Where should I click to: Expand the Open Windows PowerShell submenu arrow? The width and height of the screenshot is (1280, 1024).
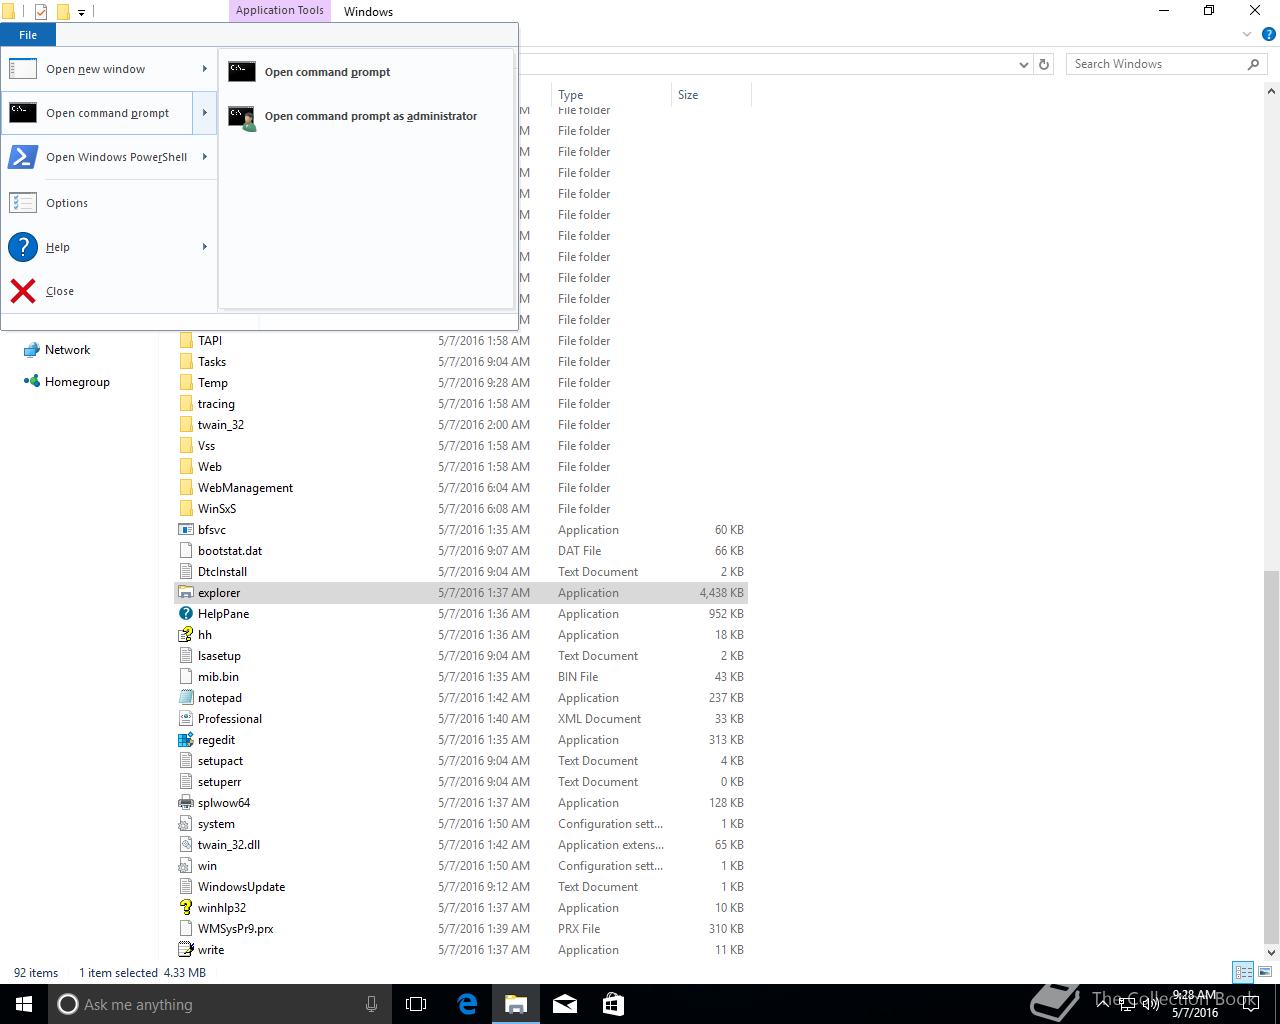coord(204,157)
